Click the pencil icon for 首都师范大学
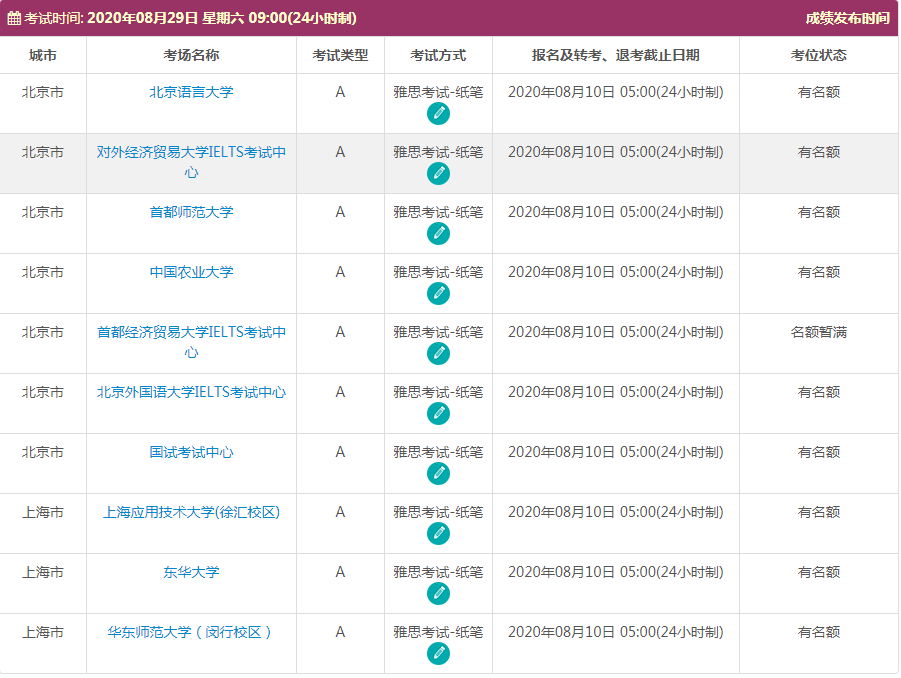 [x=437, y=233]
